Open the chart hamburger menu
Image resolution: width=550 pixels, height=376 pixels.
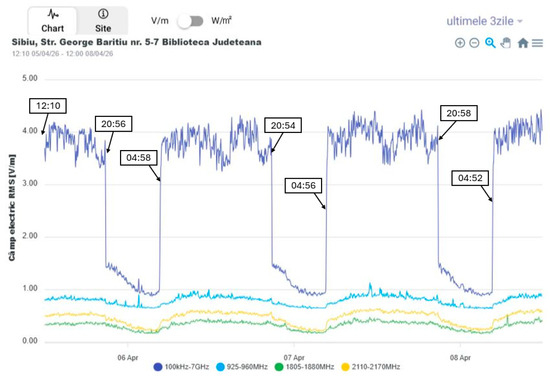537,43
